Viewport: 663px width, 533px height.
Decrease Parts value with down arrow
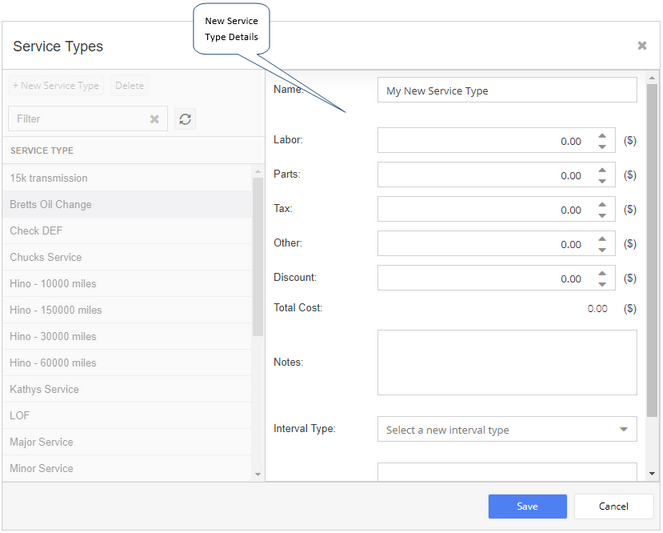click(x=602, y=180)
